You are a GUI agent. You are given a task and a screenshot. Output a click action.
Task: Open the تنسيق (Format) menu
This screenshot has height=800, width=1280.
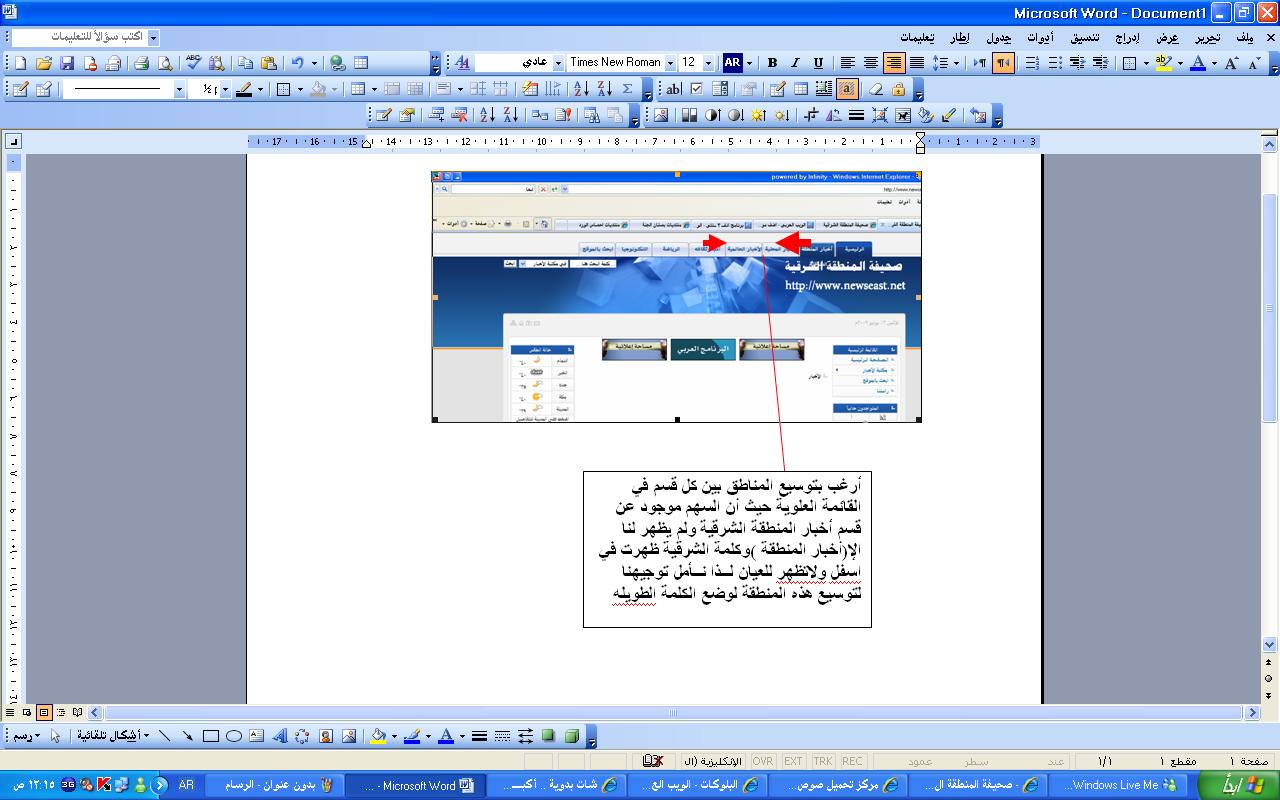tap(1083, 37)
